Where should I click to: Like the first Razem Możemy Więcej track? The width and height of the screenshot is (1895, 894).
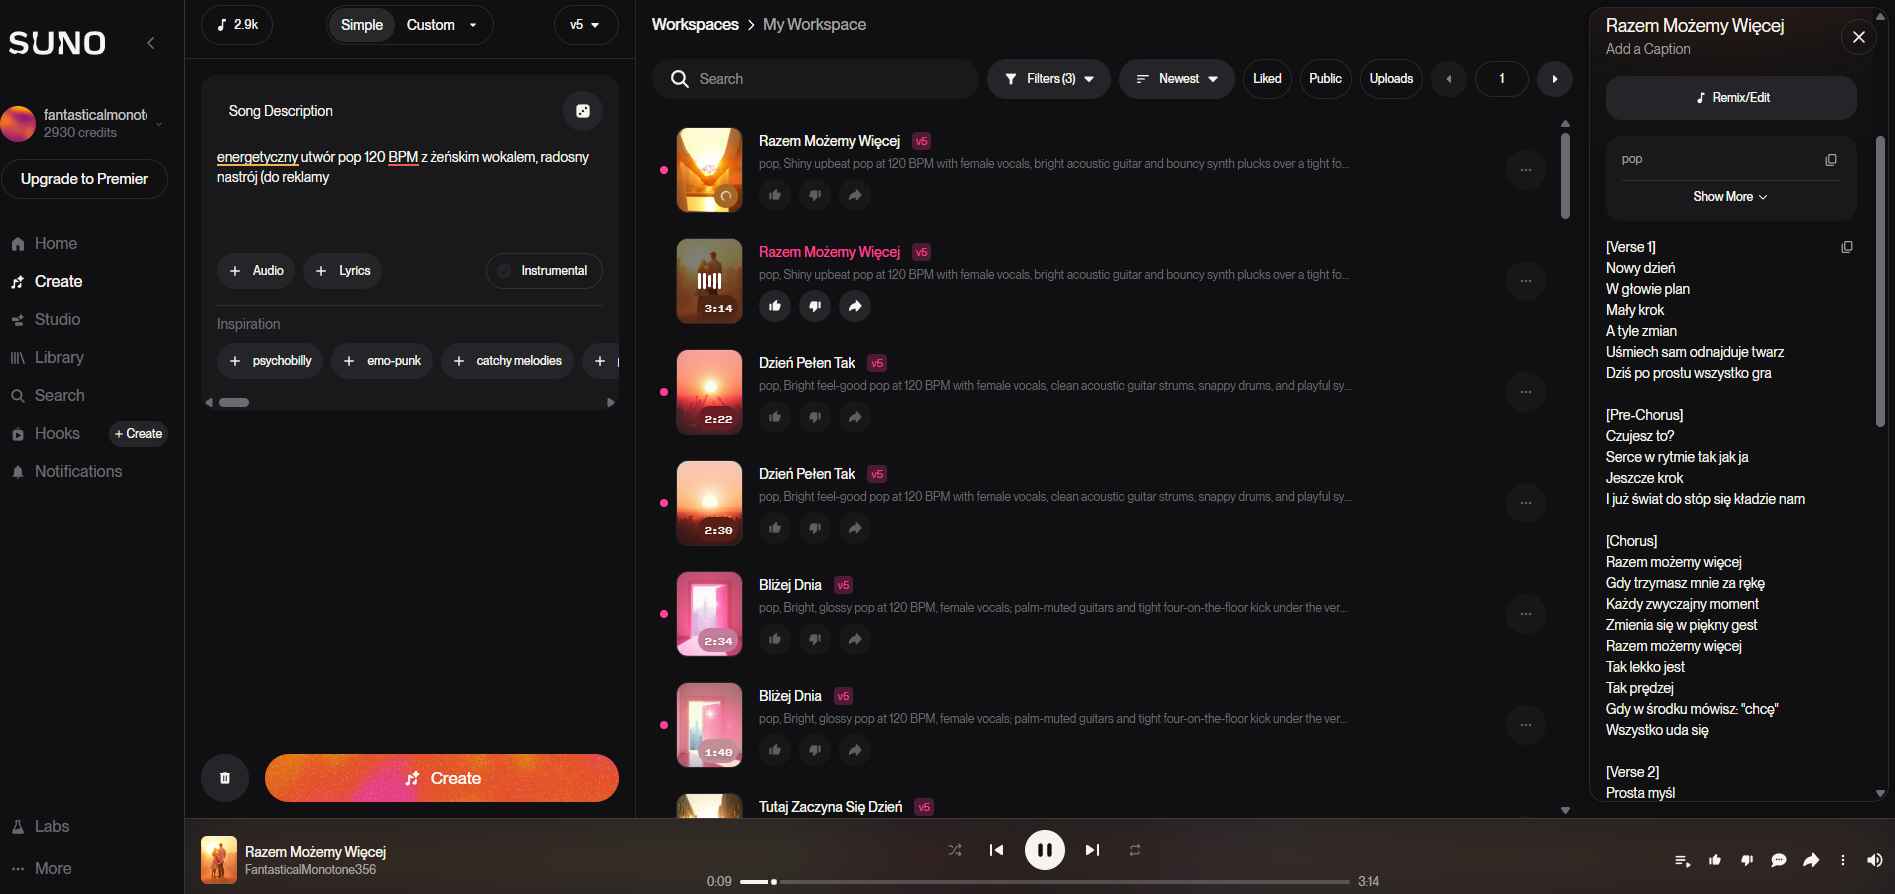click(x=775, y=195)
